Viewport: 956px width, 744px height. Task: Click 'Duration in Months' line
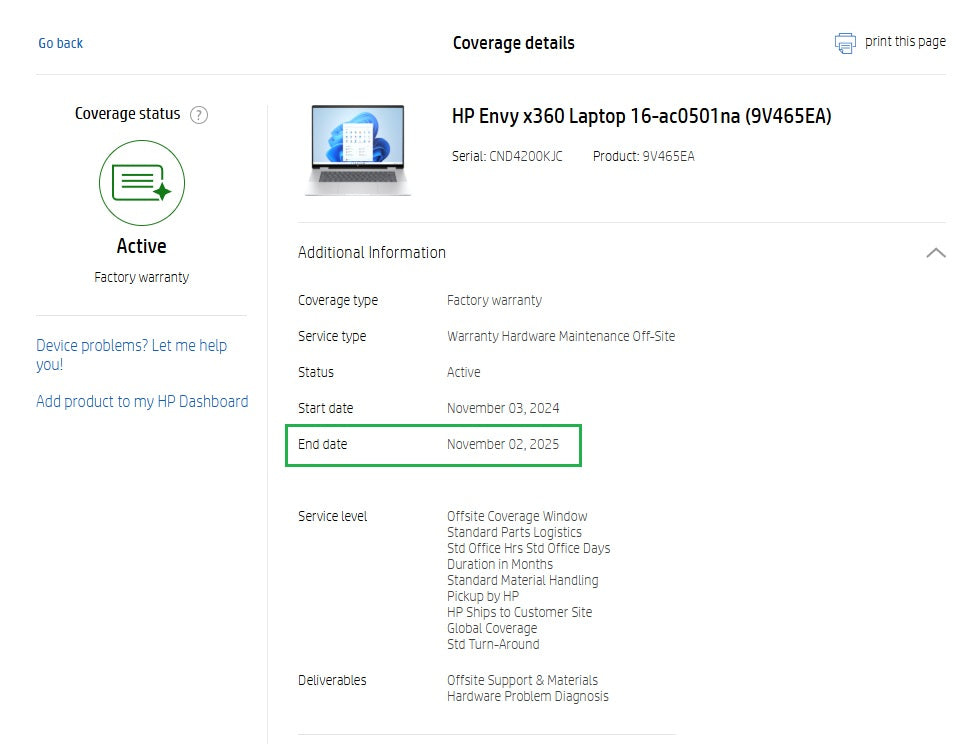500,564
